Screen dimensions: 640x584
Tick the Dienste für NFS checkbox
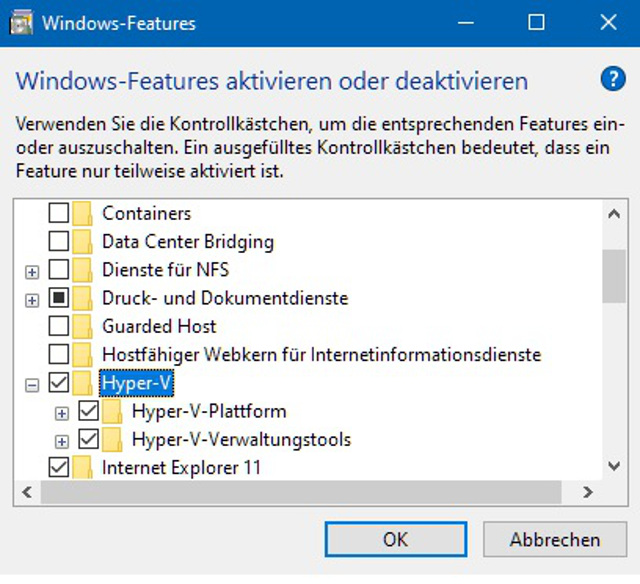coord(59,269)
